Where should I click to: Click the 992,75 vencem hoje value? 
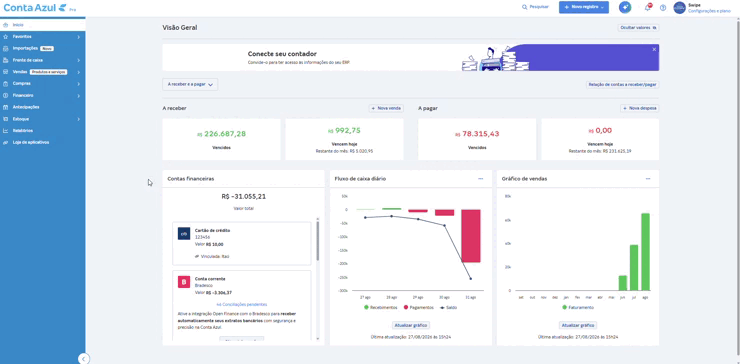(x=345, y=131)
